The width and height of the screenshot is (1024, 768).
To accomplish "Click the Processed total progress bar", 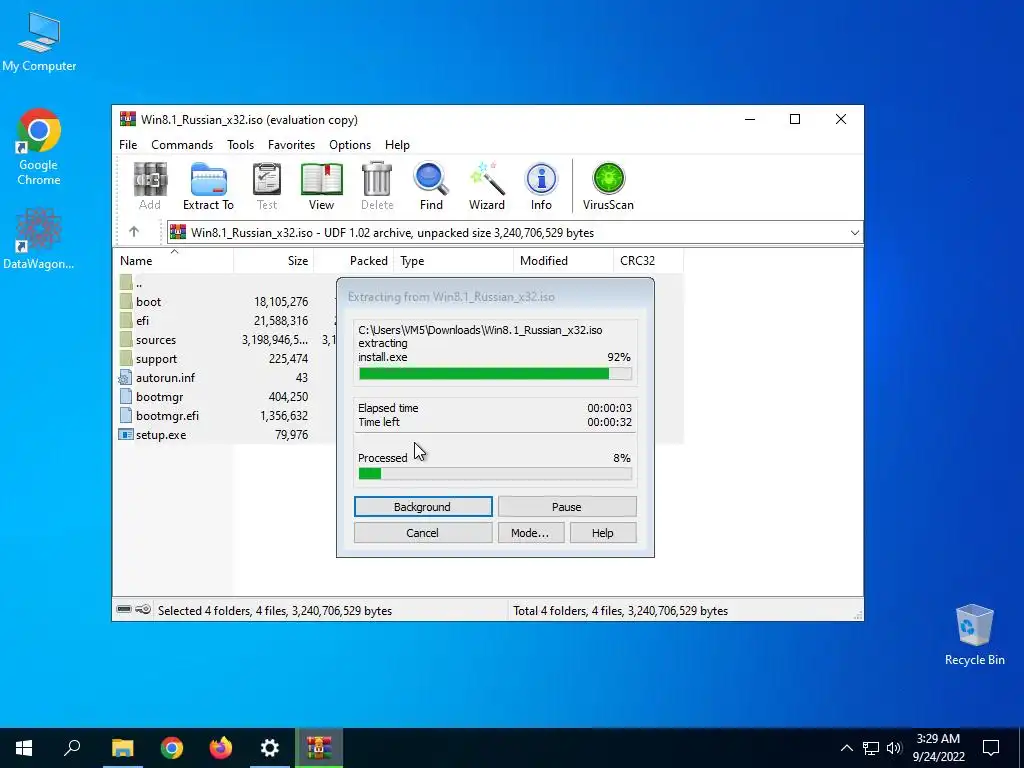I will tap(495, 473).
